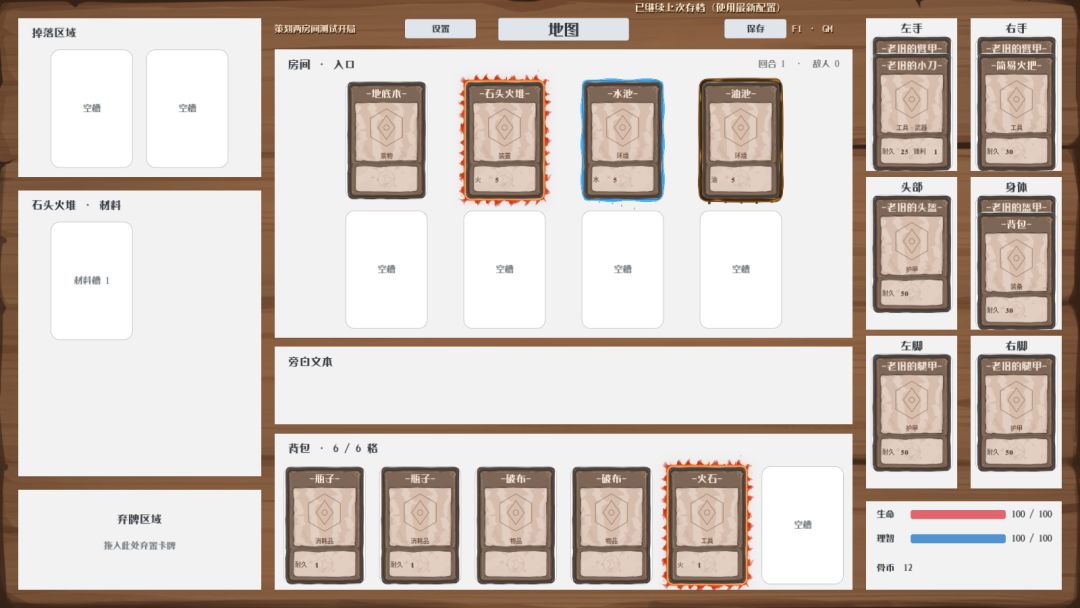Click the 材料槽 1 material slot
The image size is (1080, 608).
tap(92, 281)
